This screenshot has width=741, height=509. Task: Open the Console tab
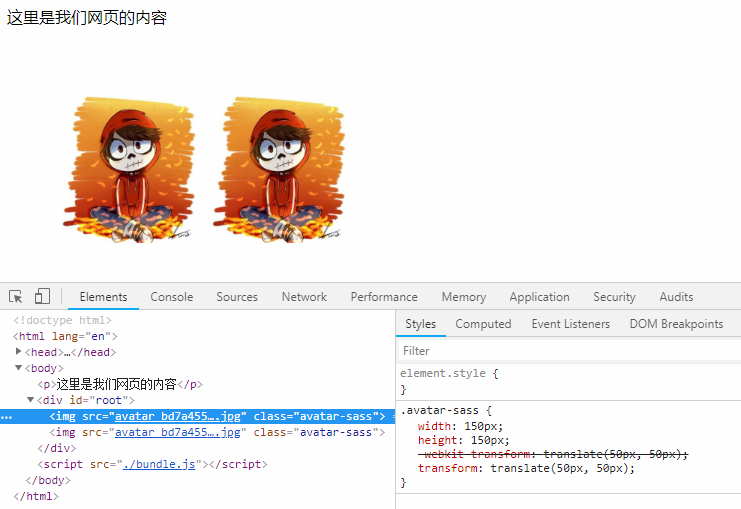[x=172, y=297]
